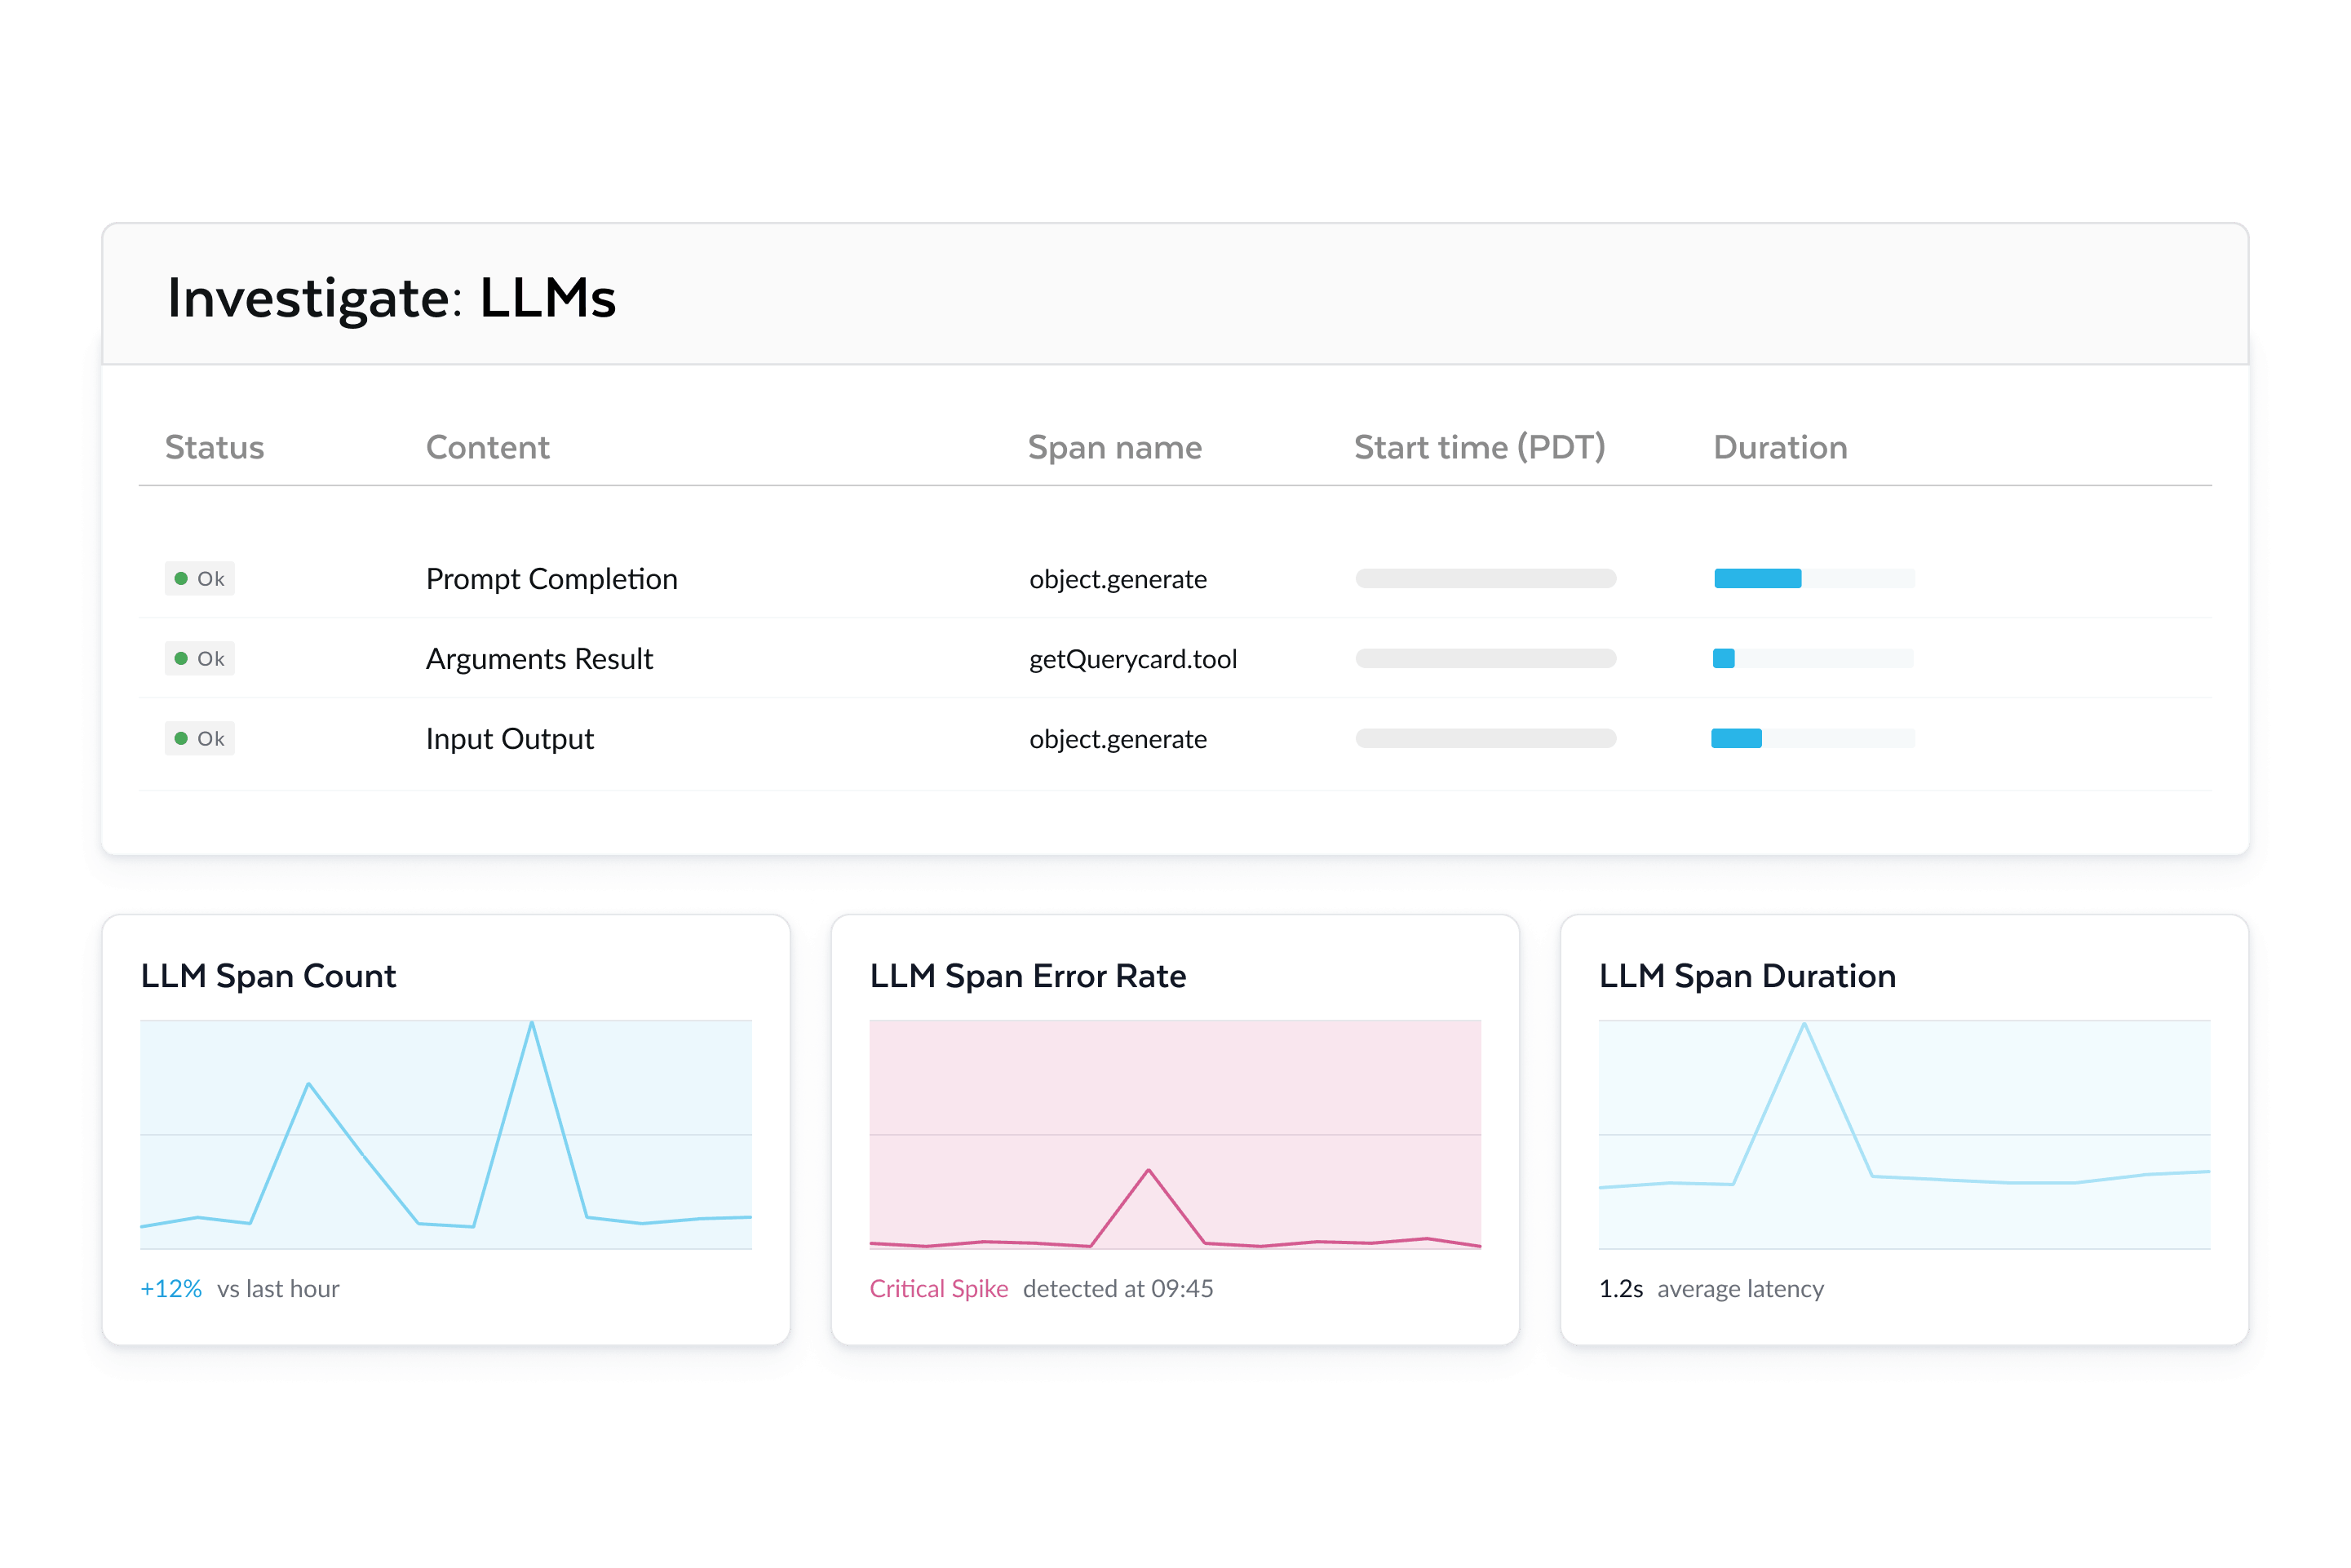The width and height of the screenshot is (2351, 1568).
Task: Click the start time placeholder for Arguments Result
Action: 1486,658
